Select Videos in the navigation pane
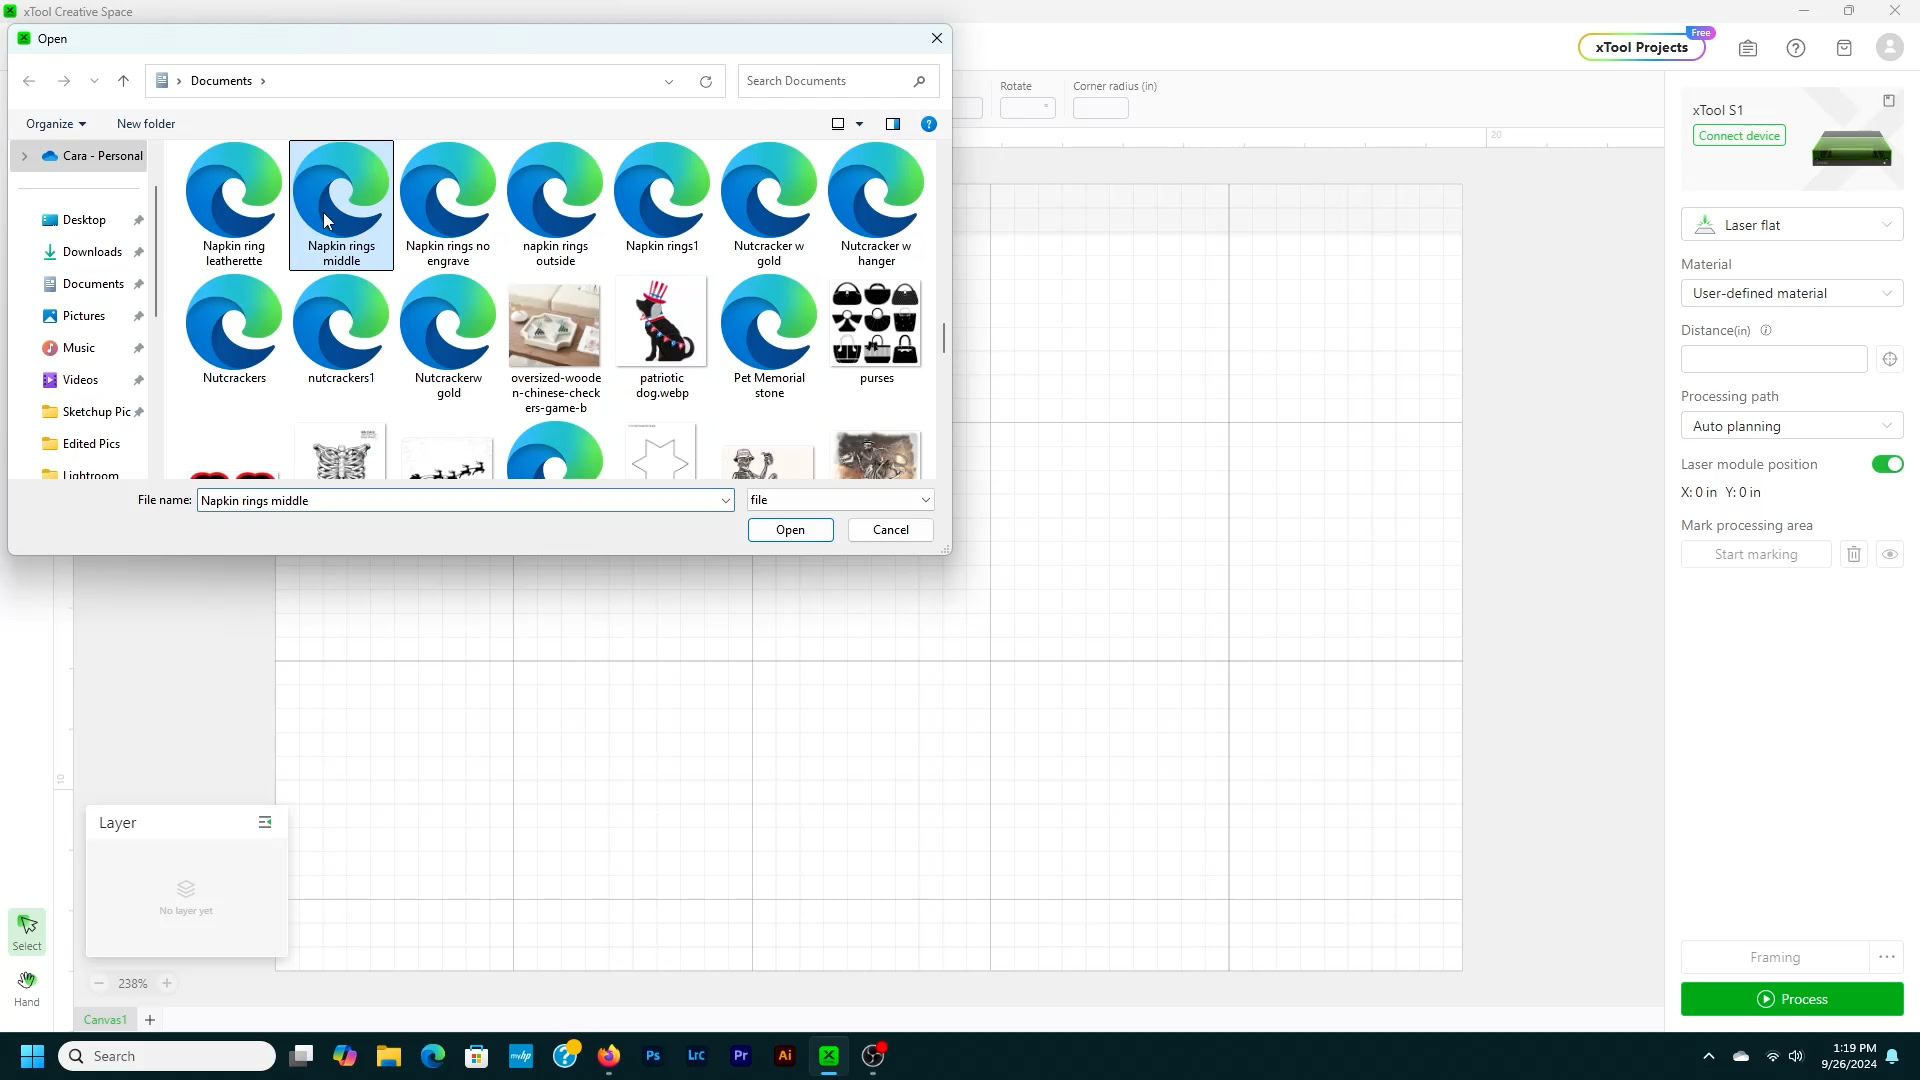Viewport: 1920px width, 1080px height. pyautogui.click(x=80, y=380)
